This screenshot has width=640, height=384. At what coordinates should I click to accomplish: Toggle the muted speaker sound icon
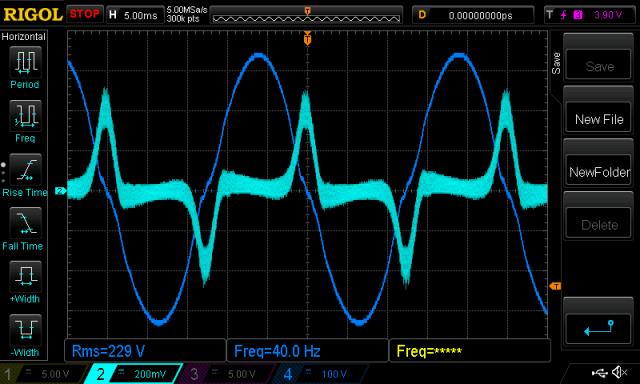[619, 373]
